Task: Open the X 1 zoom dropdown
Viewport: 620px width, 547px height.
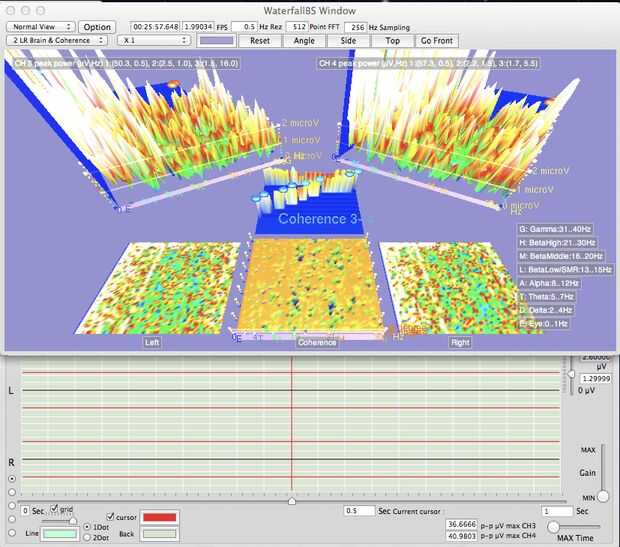Action: 154,40
